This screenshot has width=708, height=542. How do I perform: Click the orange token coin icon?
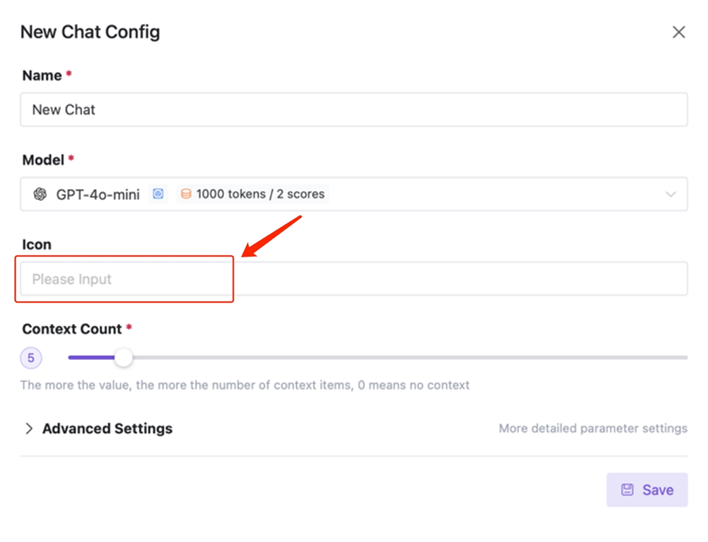click(x=186, y=194)
